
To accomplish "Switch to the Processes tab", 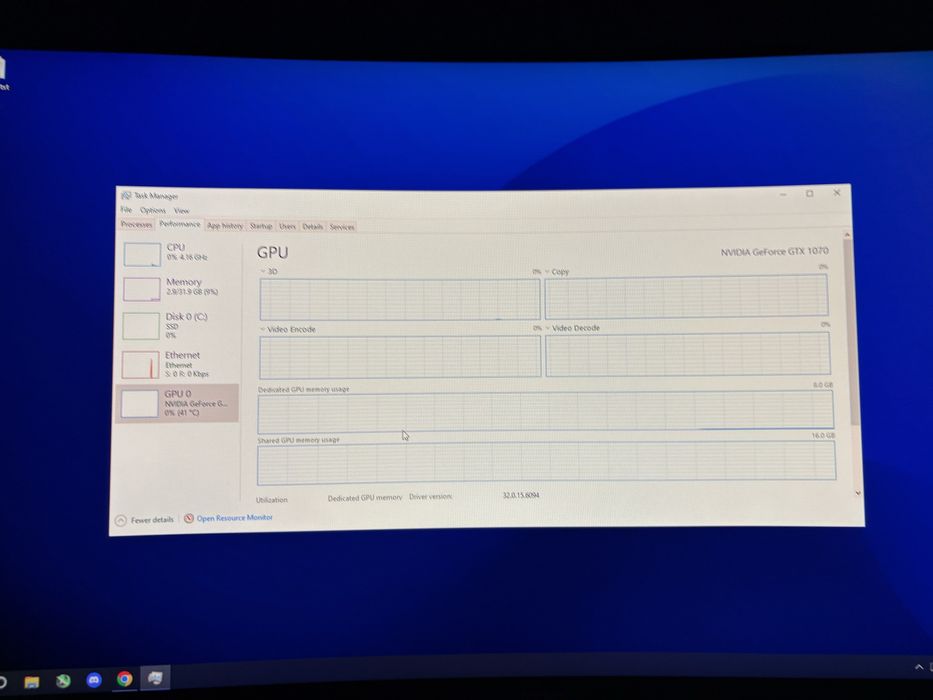I will pos(136,224).
